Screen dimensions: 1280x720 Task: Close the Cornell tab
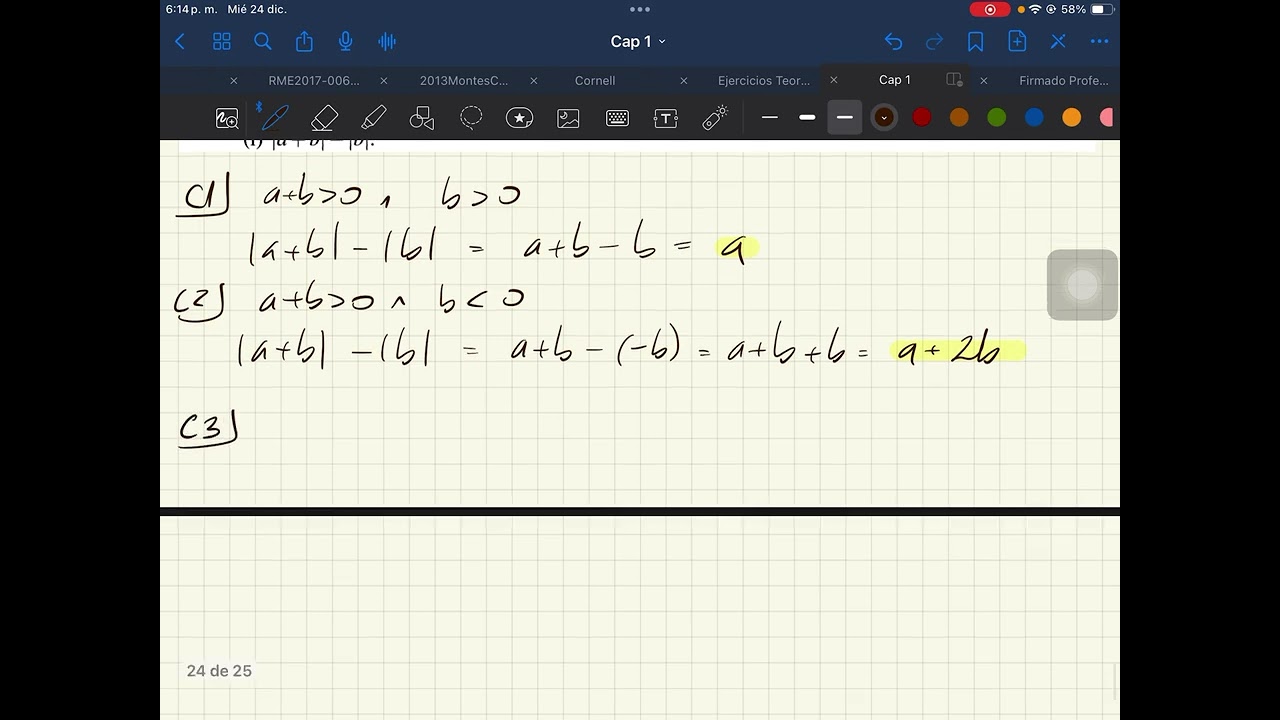[x=534, y=80]
